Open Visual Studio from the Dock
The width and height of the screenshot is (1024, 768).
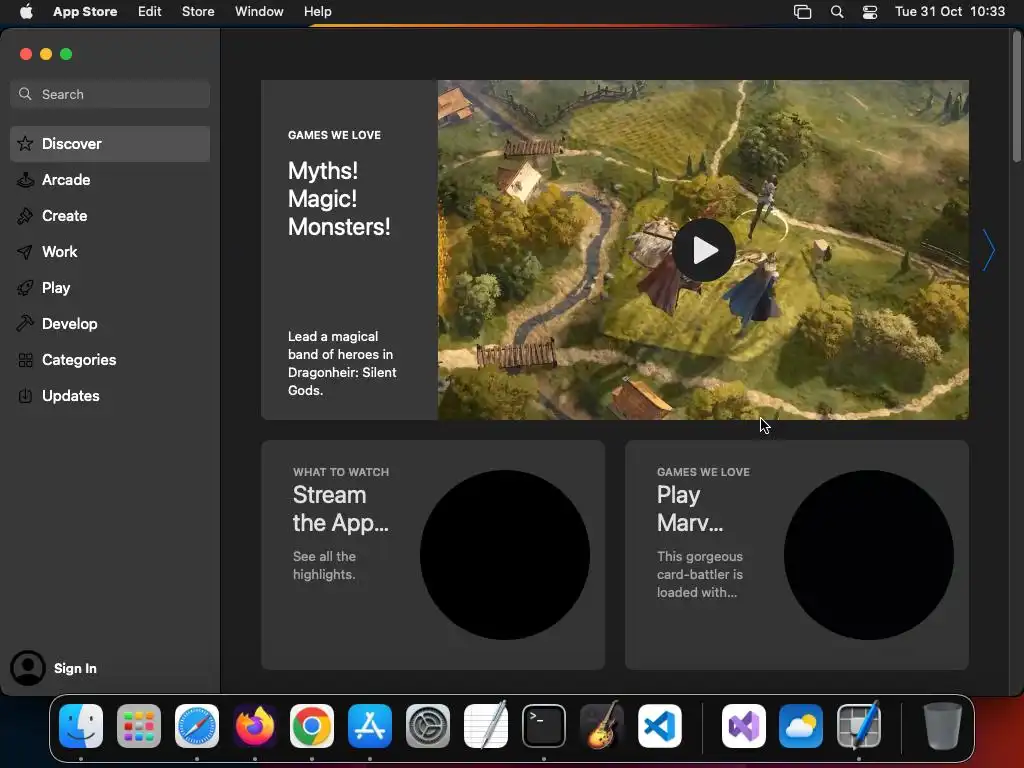744,726
